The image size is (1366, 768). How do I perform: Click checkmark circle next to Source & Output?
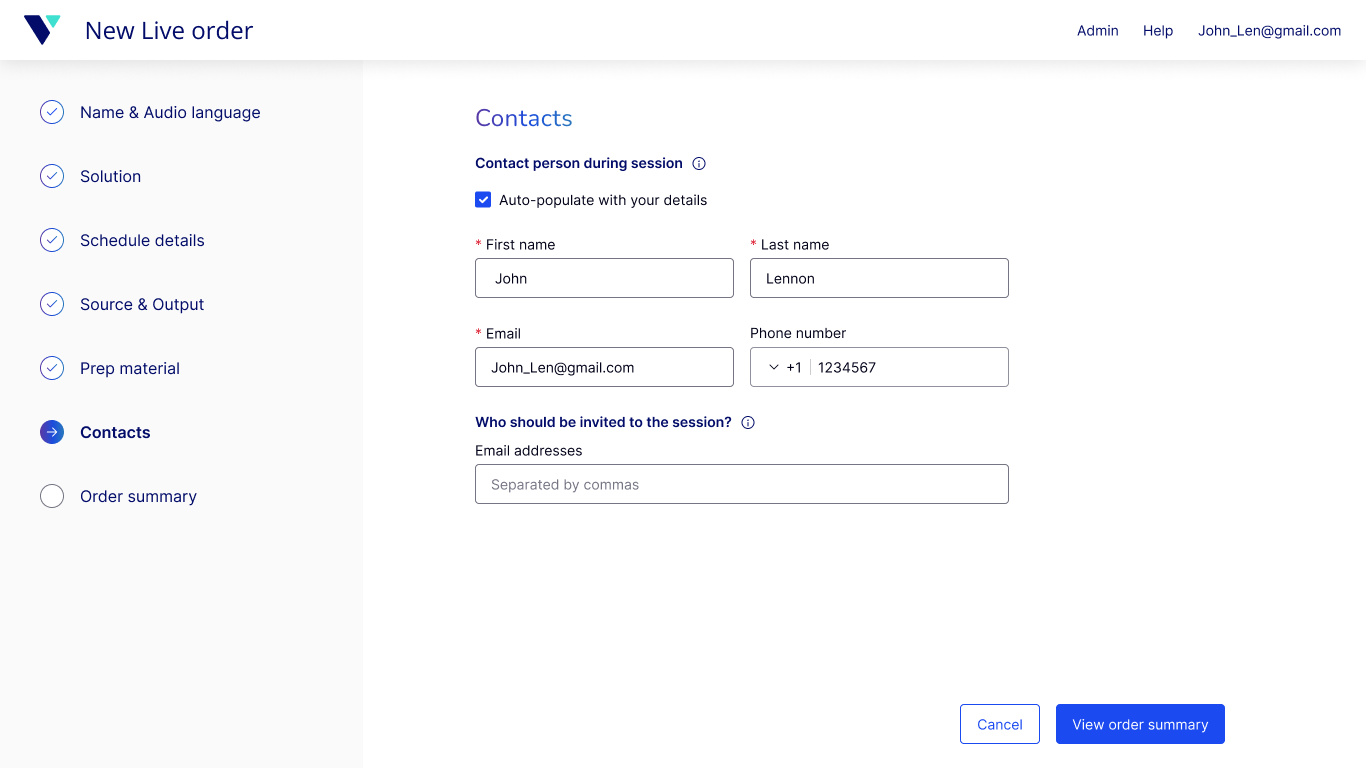[x=52, y=304]
